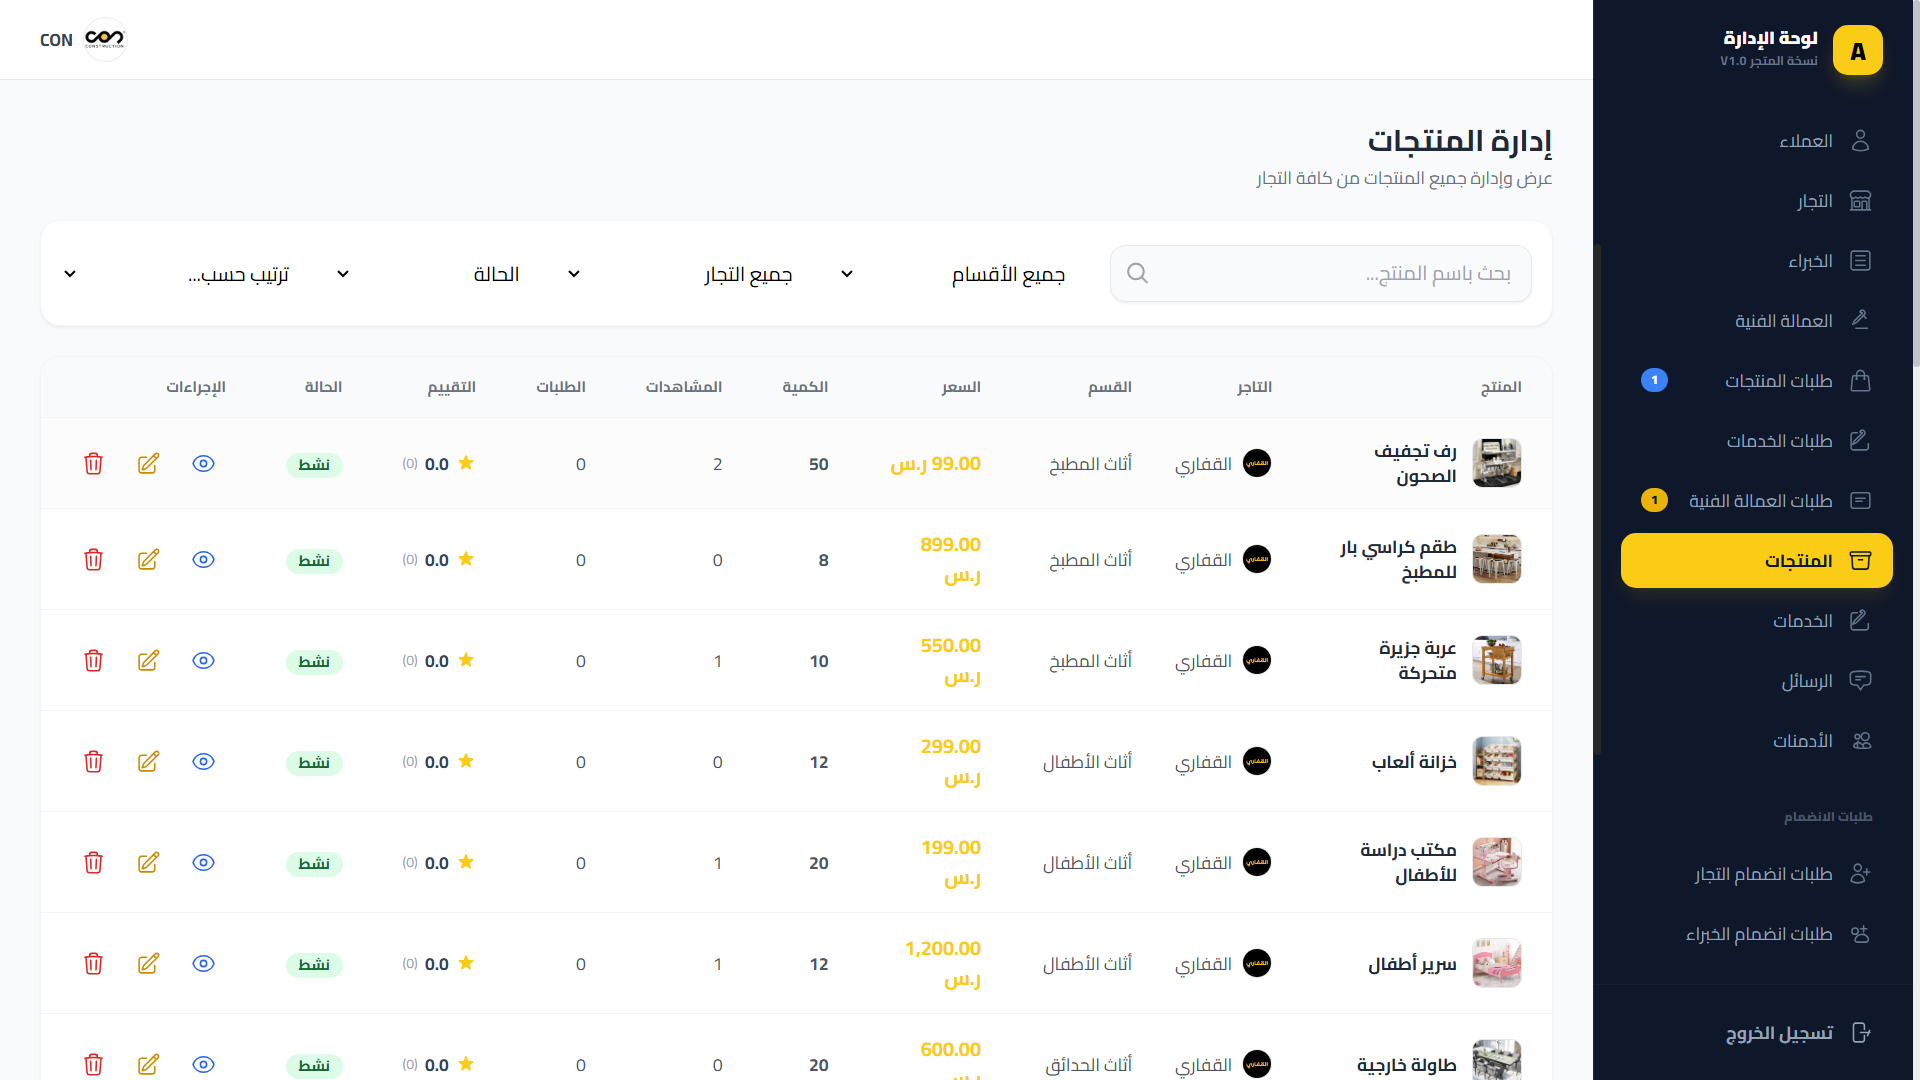Open eye view for طاولة خارجية
This screenshot has height=1080, width=1920.
tap(203, 1064)
